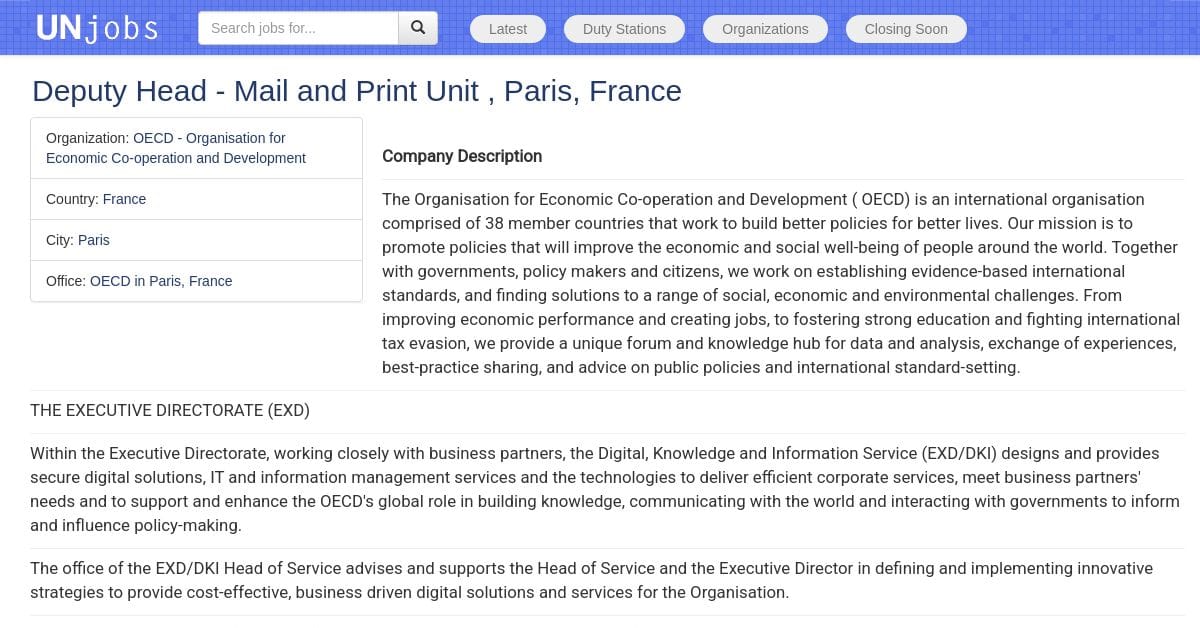Open the UNjobs home logo
This screenshot has height=628, width=1200.
coord(97,28)
